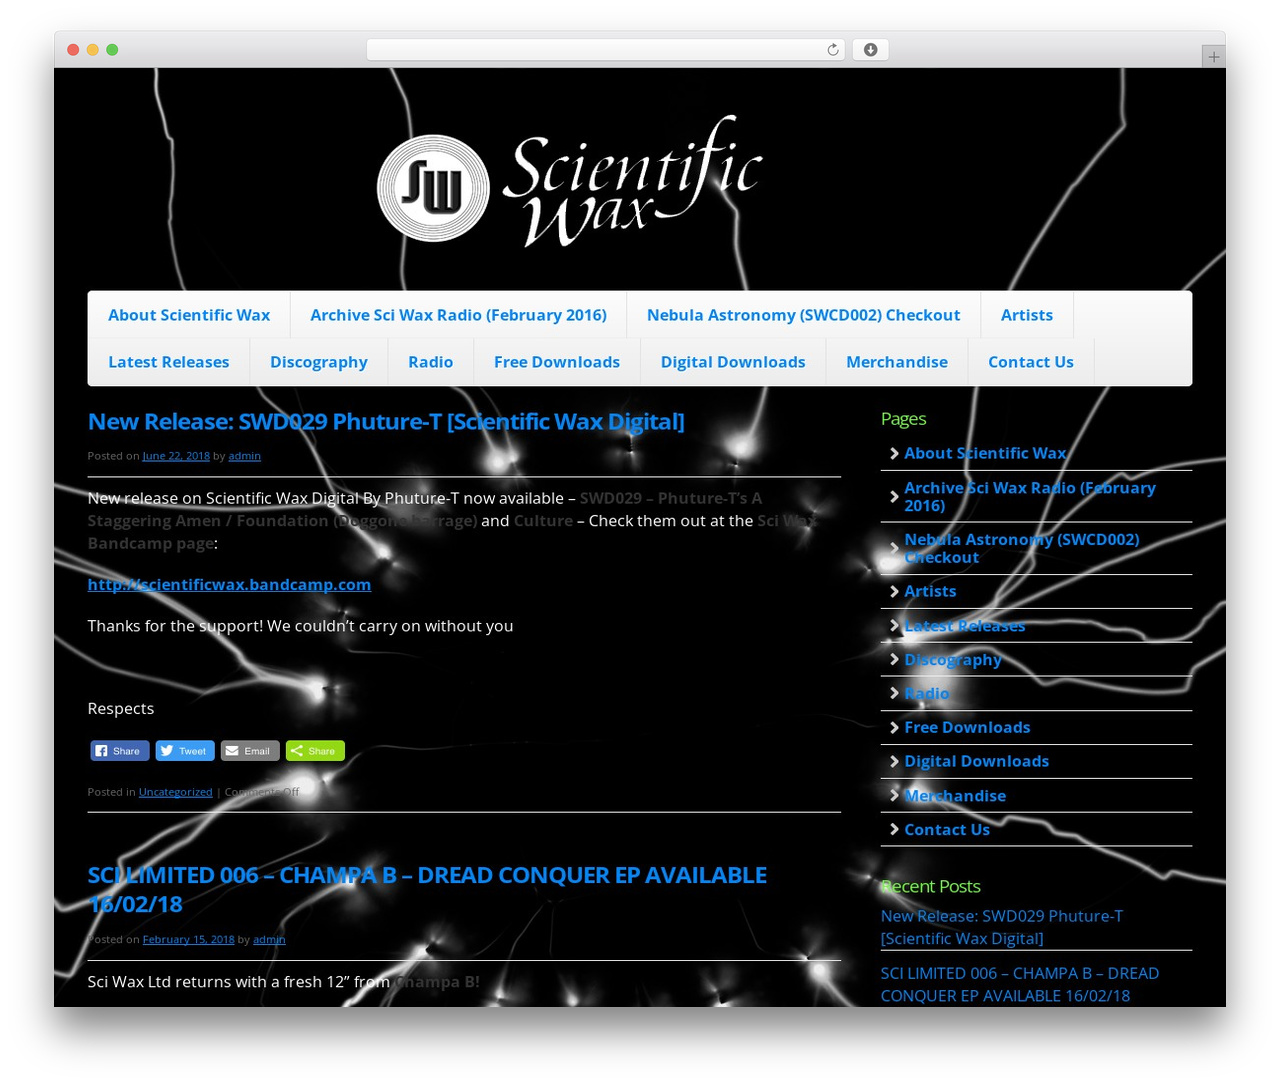Click the February 15, 2018 date link

point(188,939)
